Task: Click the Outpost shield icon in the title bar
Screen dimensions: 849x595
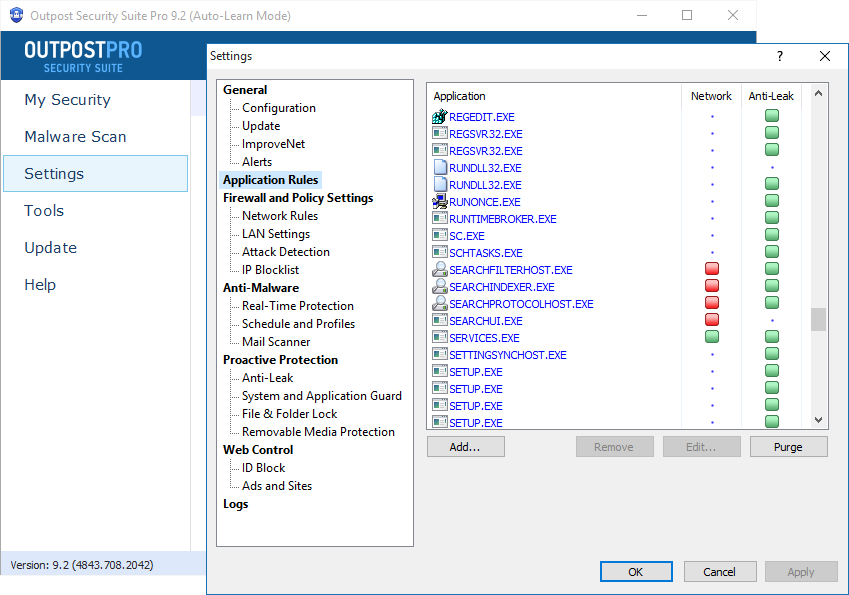Action: coord(14,16)
